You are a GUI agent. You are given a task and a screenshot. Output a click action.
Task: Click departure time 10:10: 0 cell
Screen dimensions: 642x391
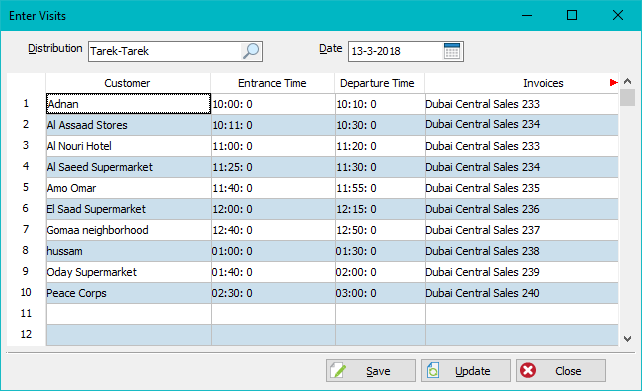click(x=380, y=104)
